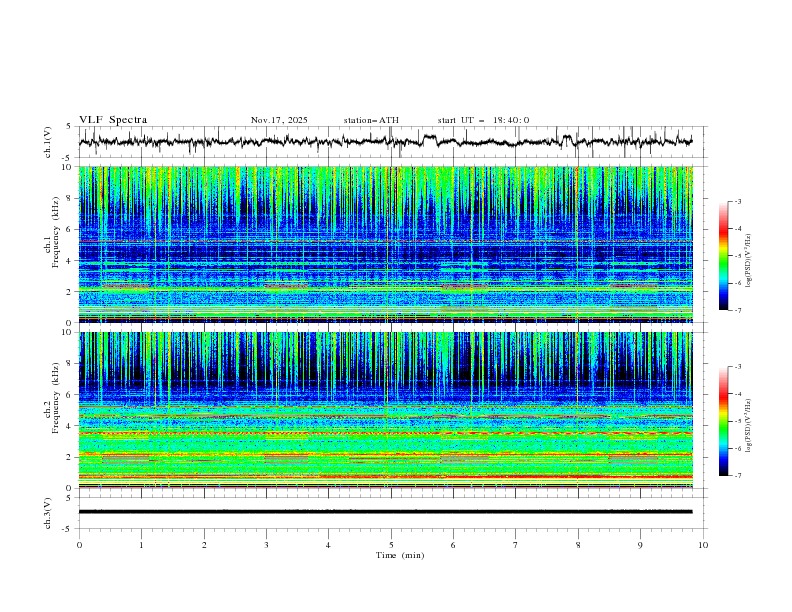792x612 pixels.
Task: Click the "-4" tick on ch.1 colorbar
Action: click(x=737, y=229)
